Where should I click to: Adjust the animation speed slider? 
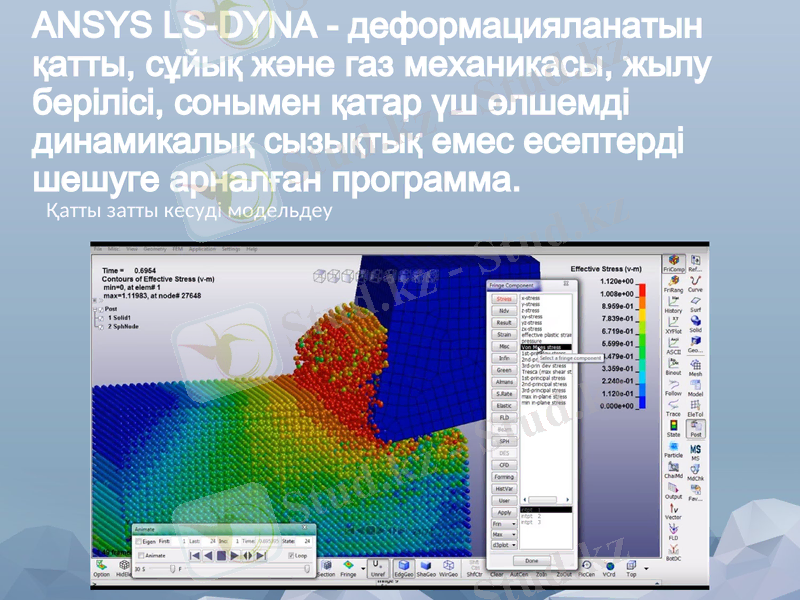click(172, 569)
